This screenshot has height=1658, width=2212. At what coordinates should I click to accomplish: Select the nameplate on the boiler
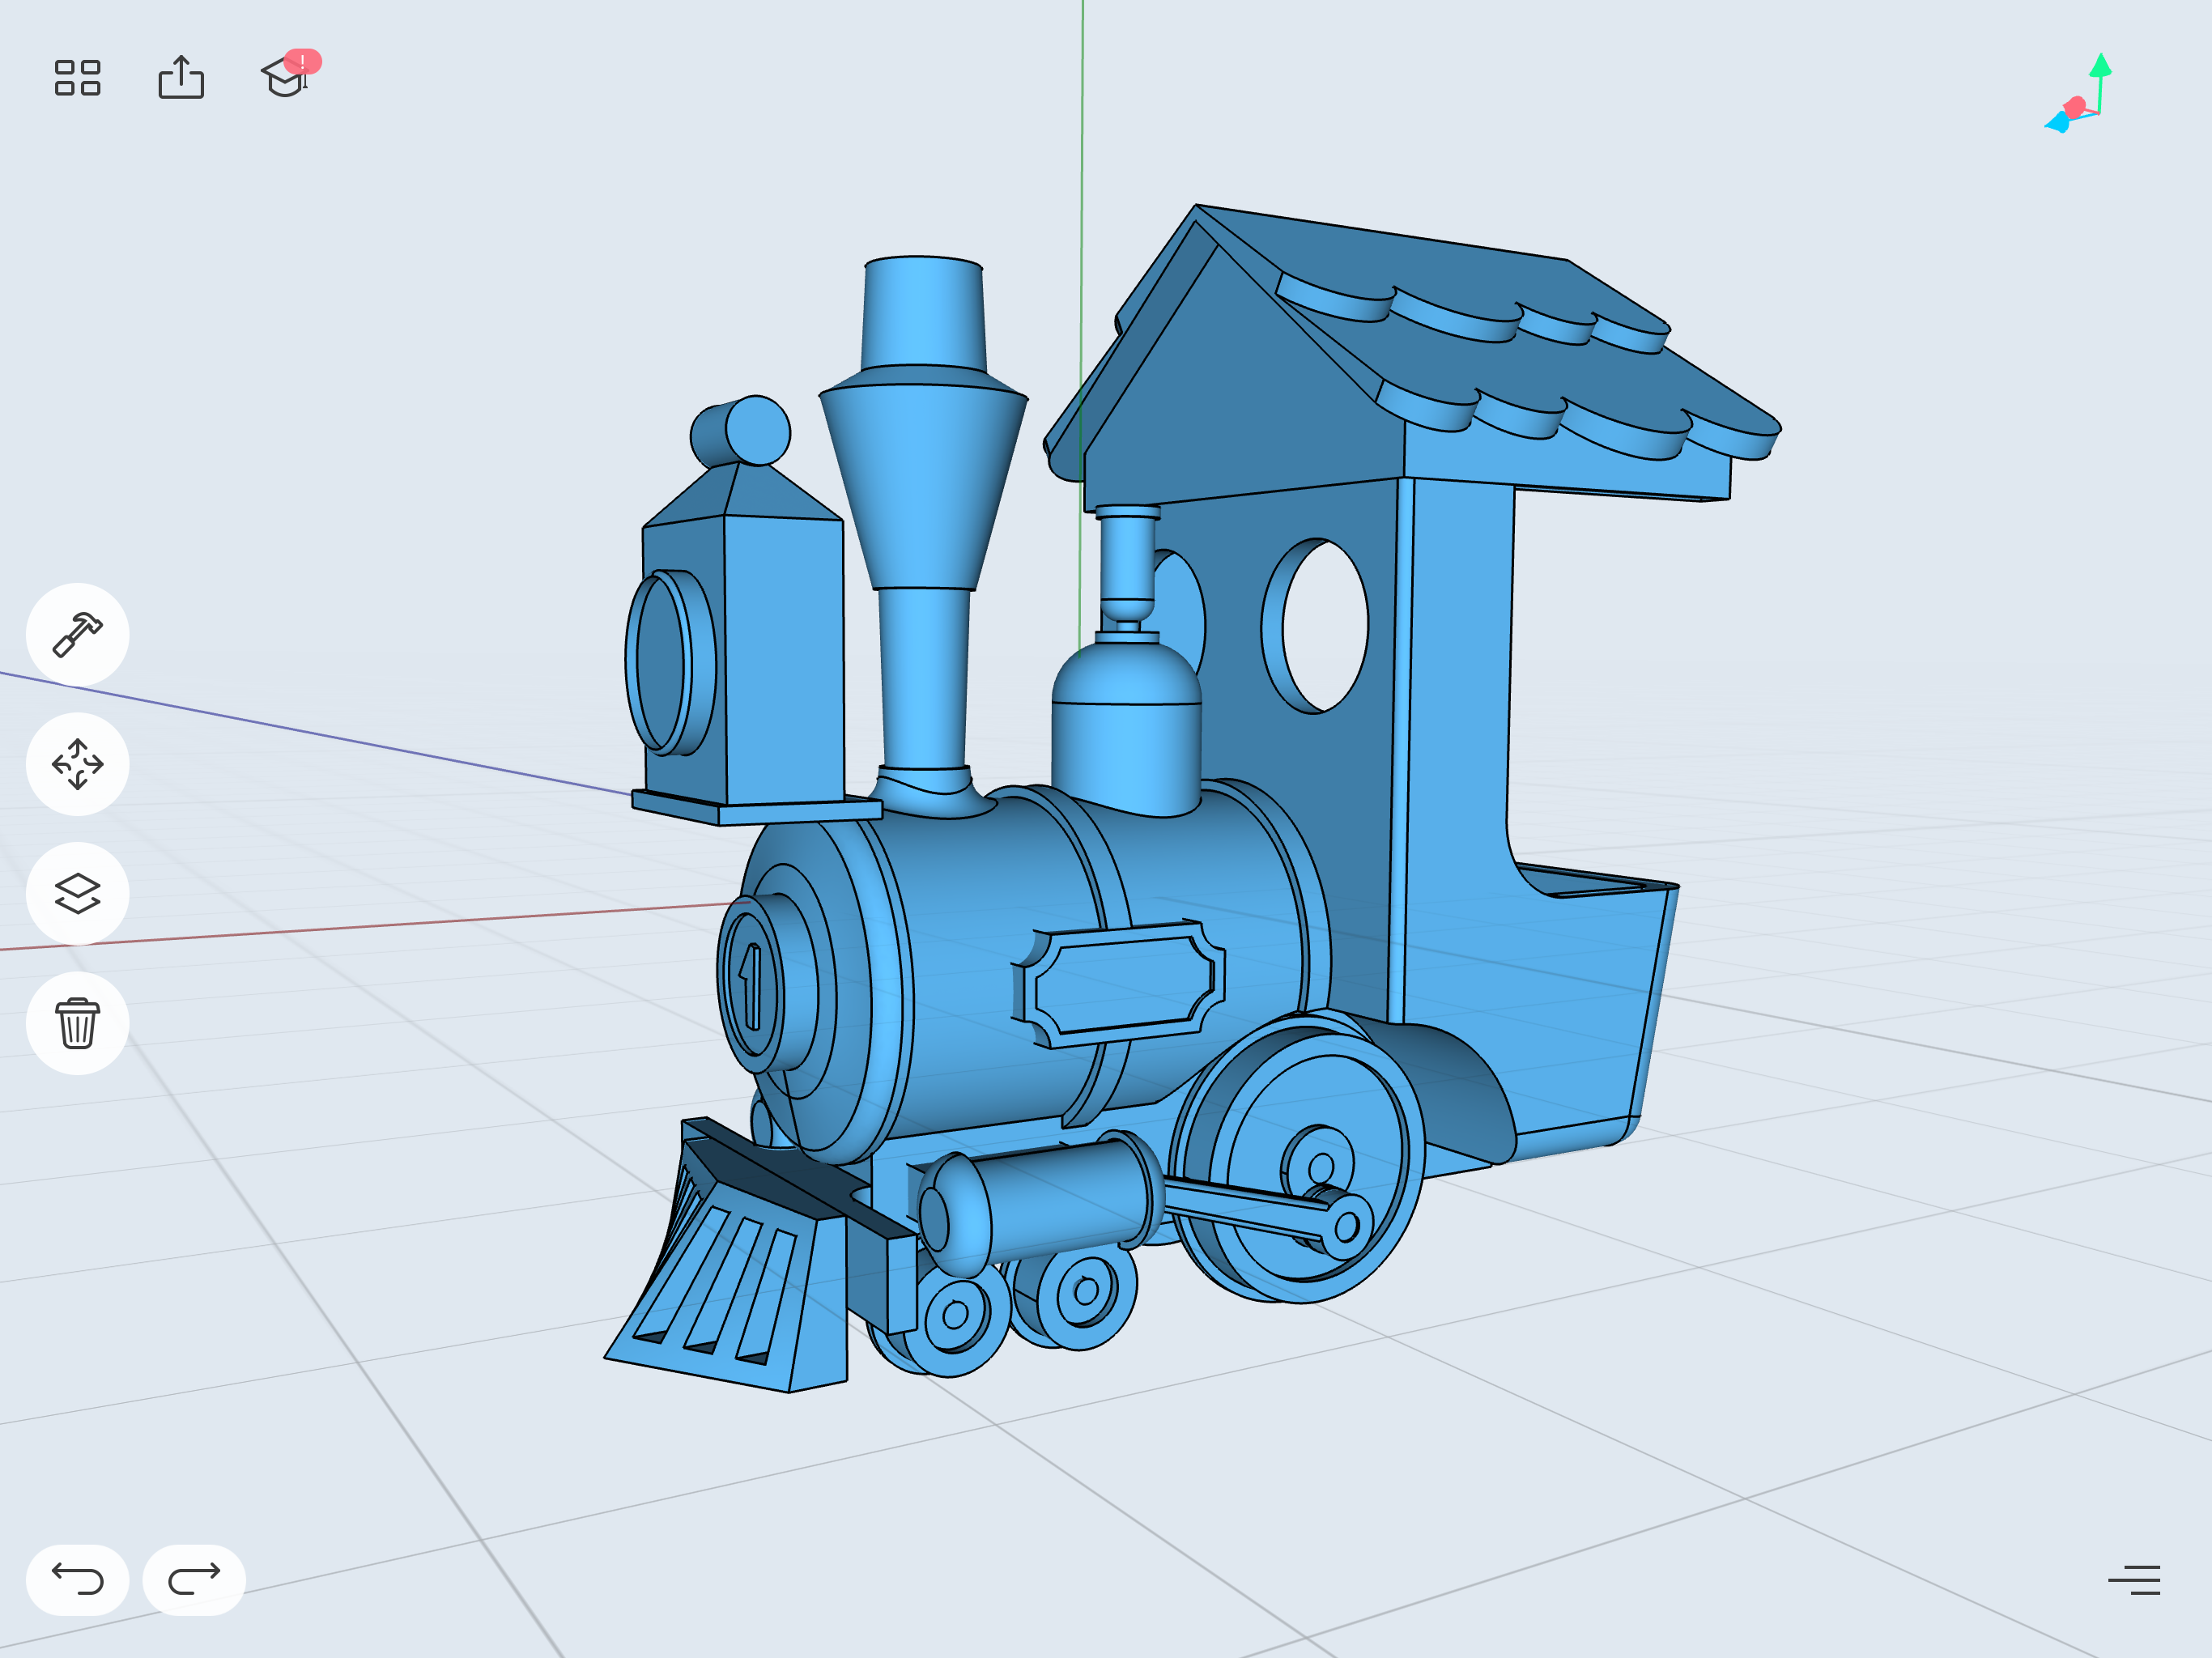click(1118, 983)
